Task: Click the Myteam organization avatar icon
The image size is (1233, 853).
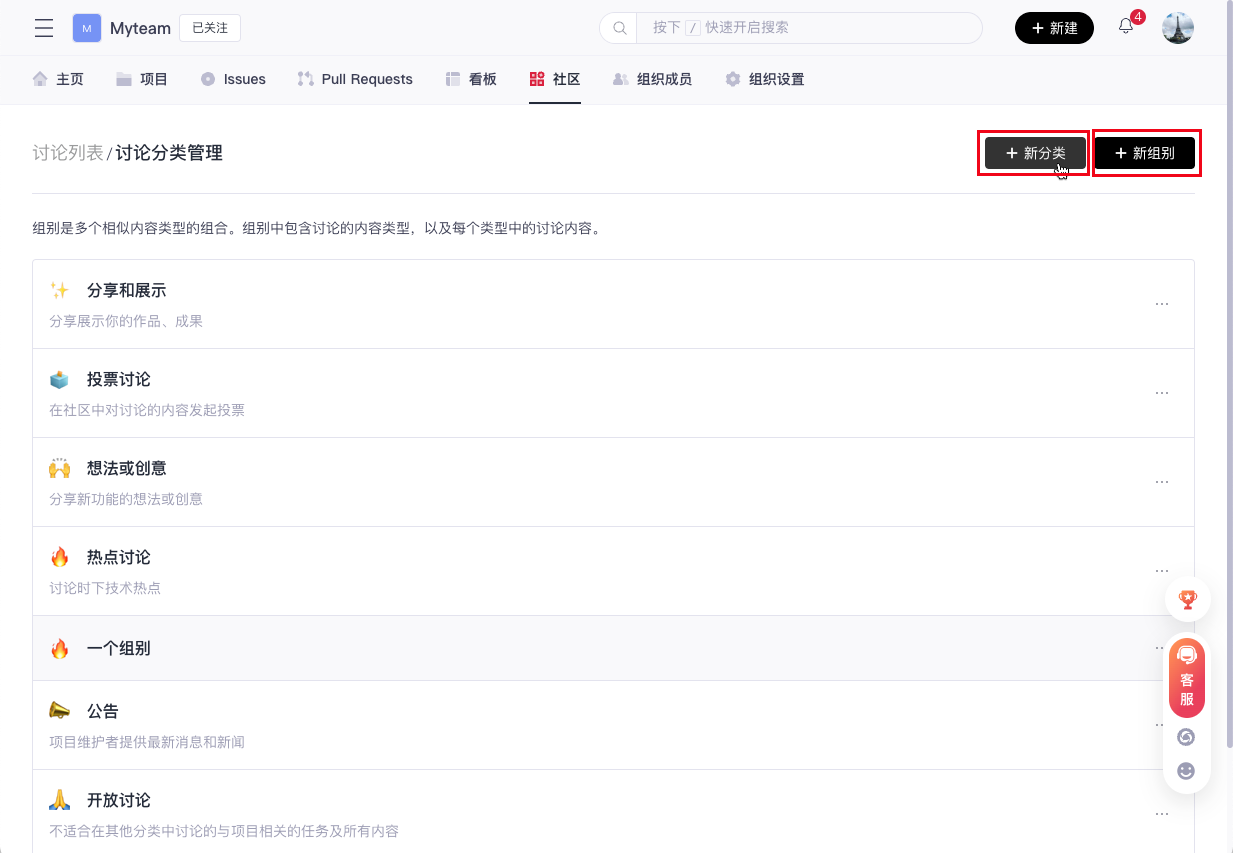Action: coord(87,28)
